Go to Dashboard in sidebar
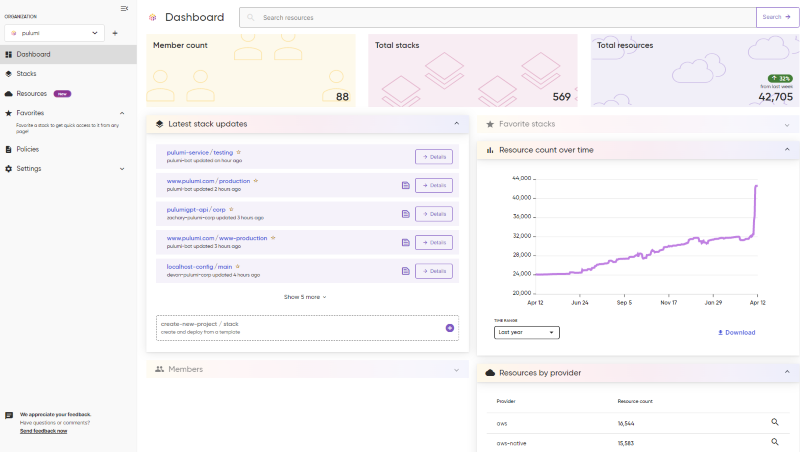The width and height of the screenshot is (800, 452). click(x=68, y=54)
